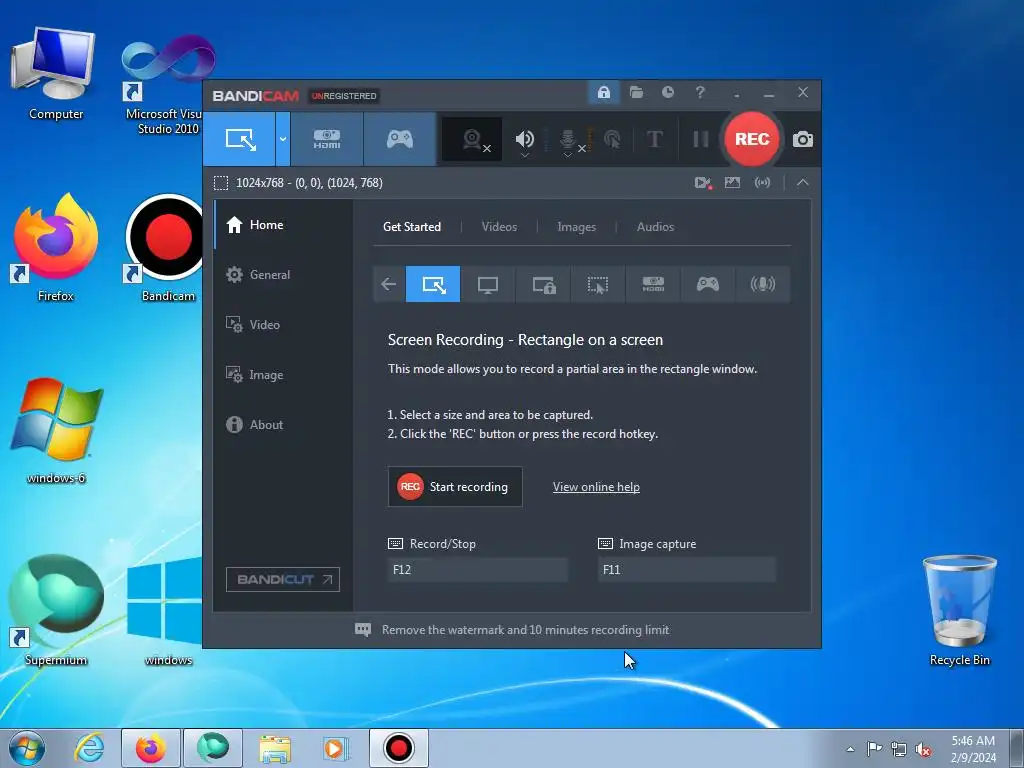Select windows-6 desktop icon

point(56,431)
